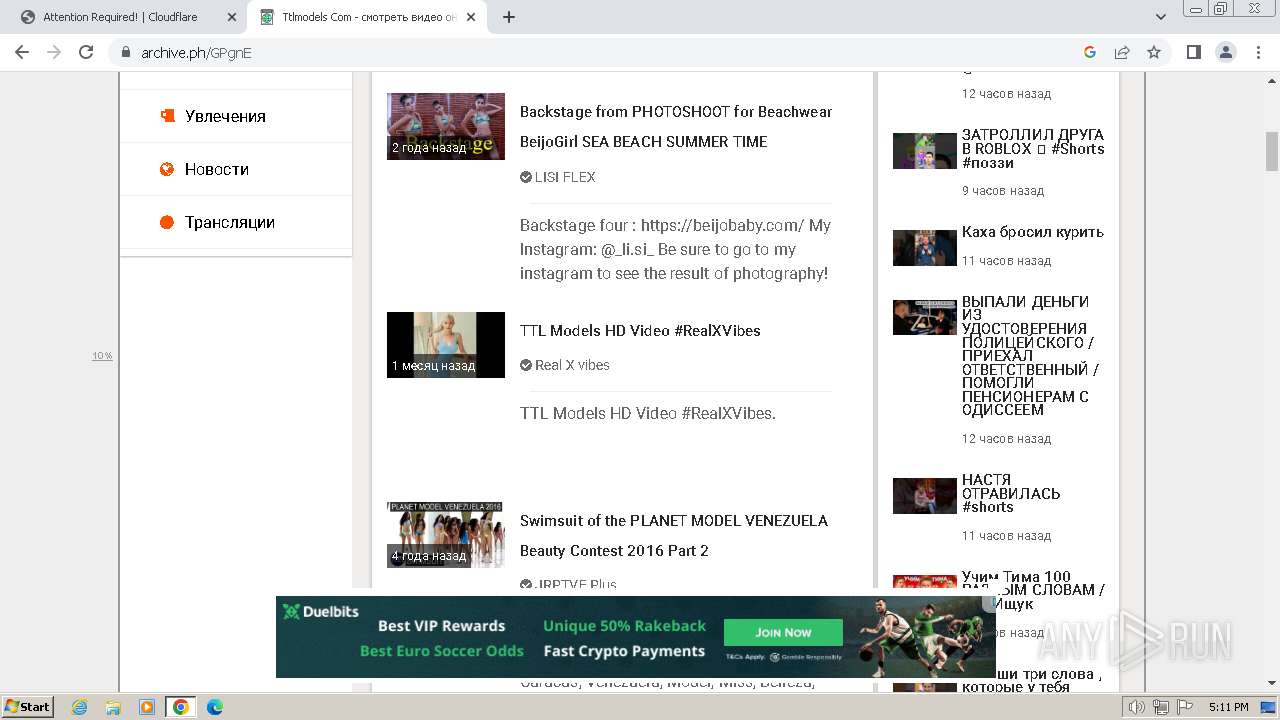Open a new browser tab
This screenshot has width=1280, height=720.
click(509, 17)
